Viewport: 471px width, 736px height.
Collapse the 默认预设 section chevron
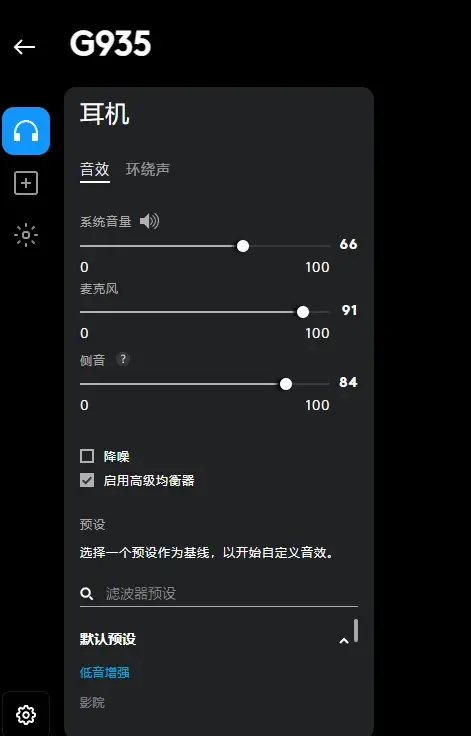click(344, 641)
